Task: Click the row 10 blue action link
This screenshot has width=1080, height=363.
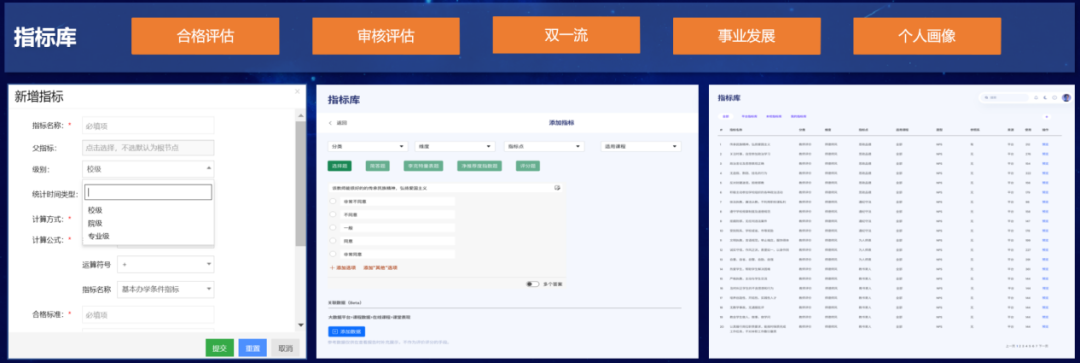Action: pos(1045,231)
